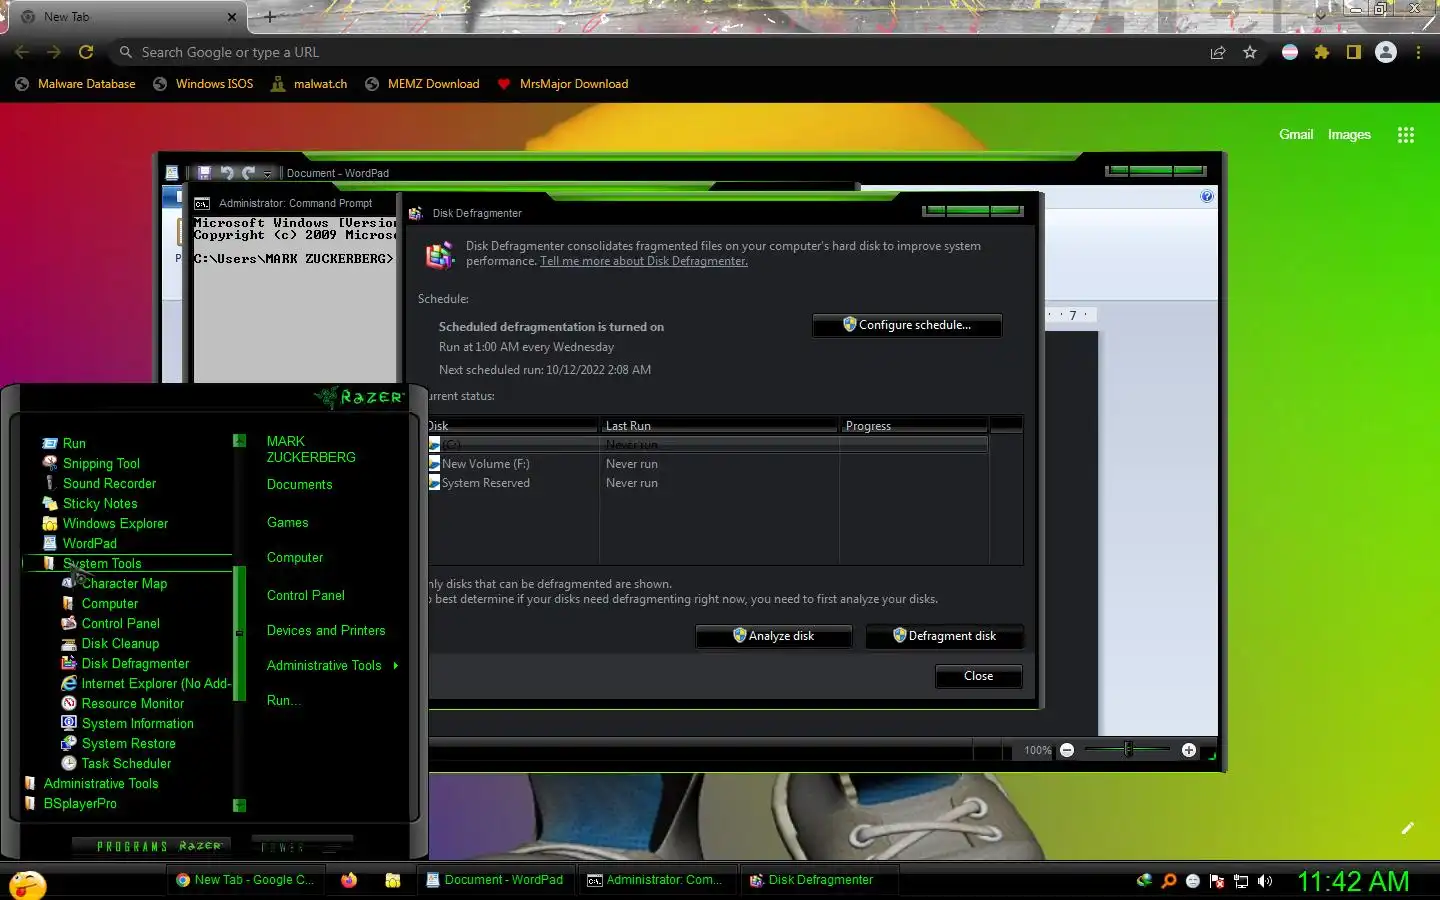Click the undo icon in the WordPad toolbar
Viewport: 1440px width, 900px height.
pos(227,173)
